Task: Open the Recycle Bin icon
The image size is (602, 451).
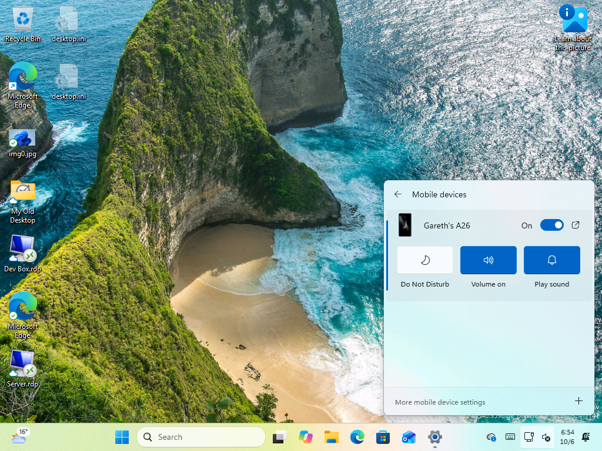Action: (x=23, y=25)
